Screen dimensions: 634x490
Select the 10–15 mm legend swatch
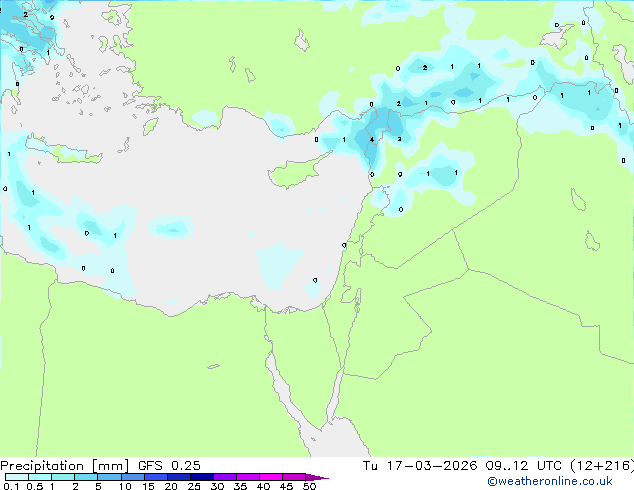pos(132,477)
